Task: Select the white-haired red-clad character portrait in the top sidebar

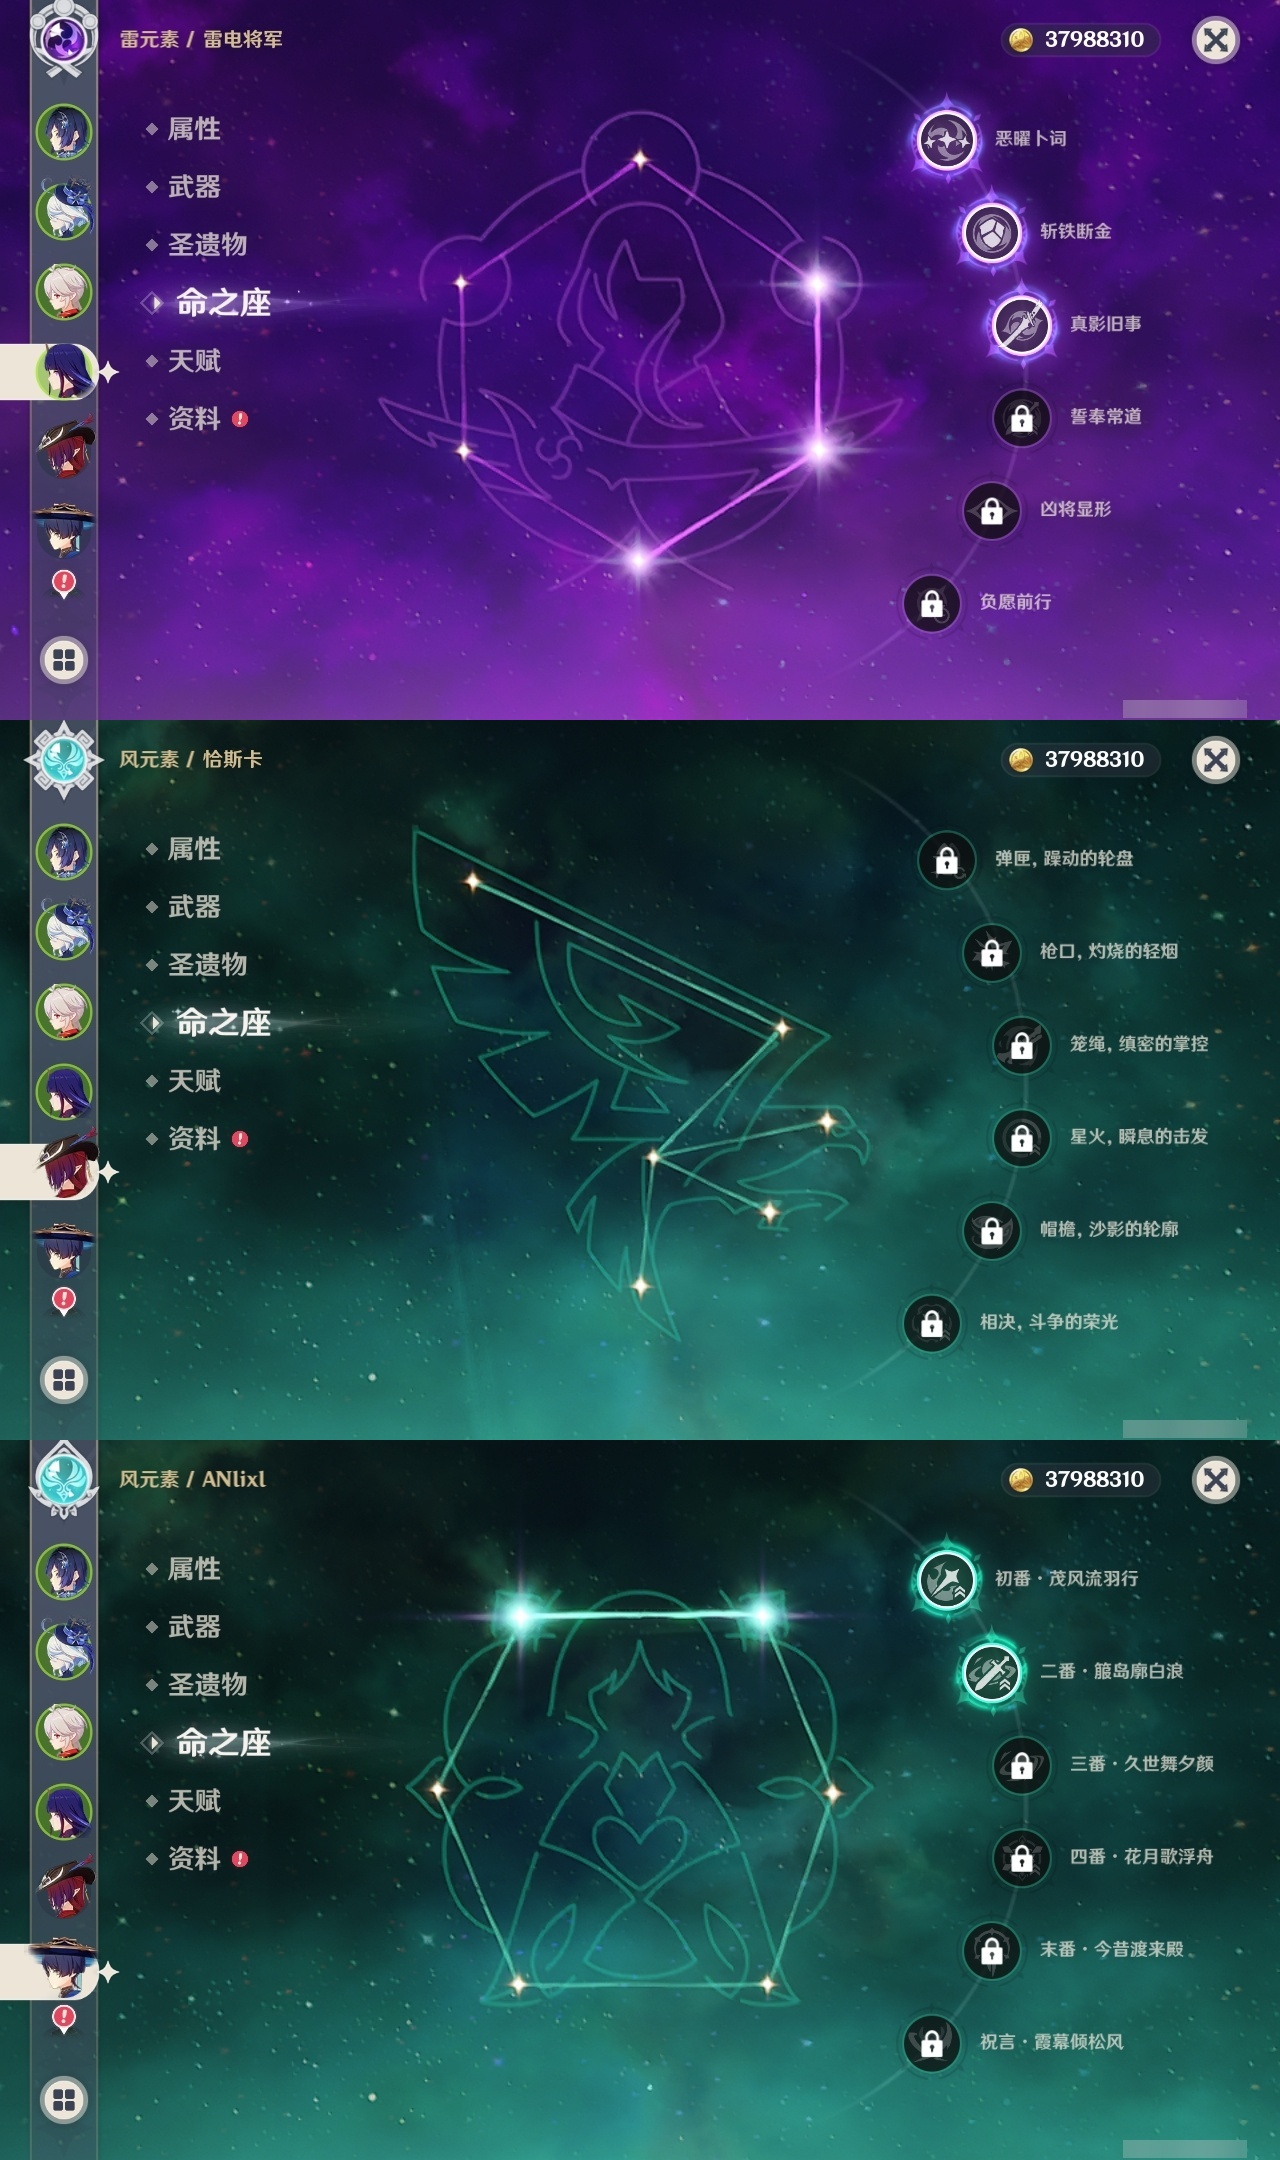Action: click(64, 291)
